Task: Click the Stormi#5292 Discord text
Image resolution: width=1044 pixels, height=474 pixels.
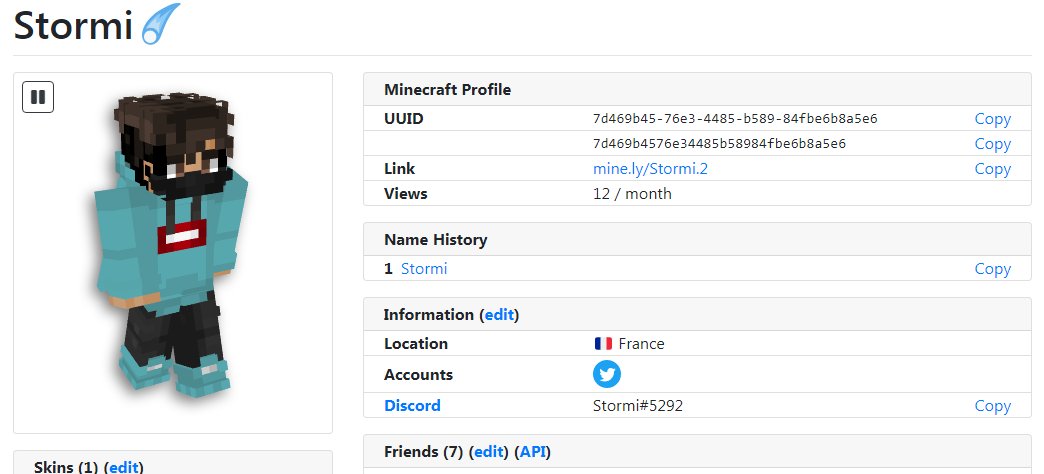Action: tap(638, 405)
